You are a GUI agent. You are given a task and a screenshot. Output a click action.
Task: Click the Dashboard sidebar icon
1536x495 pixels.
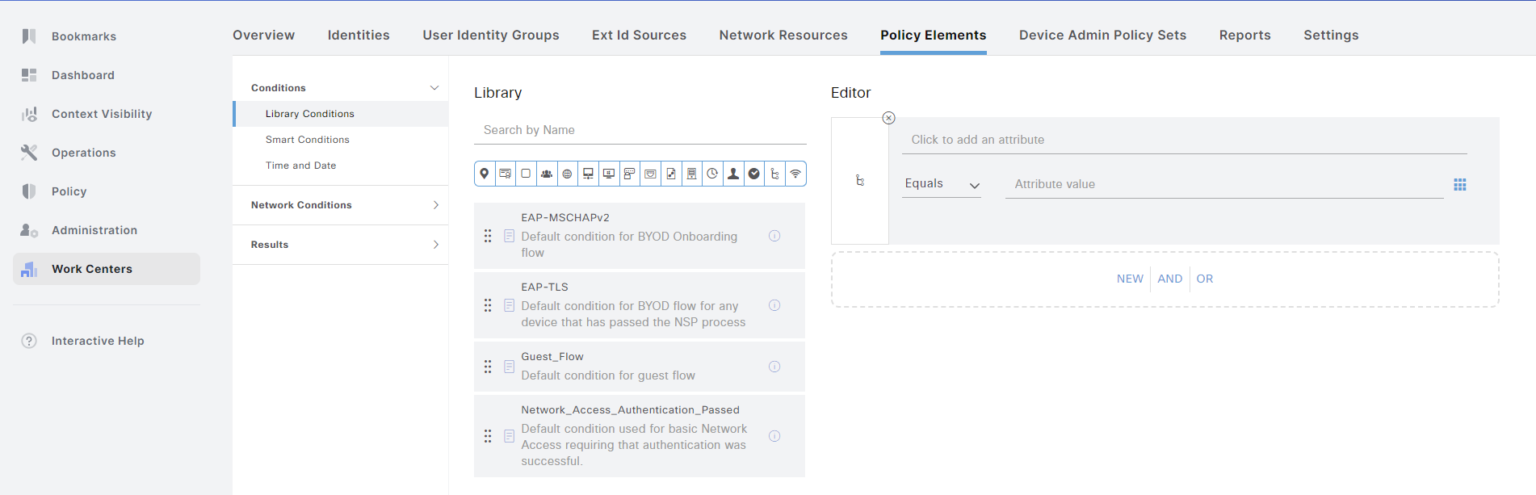click(x=29, y=75)
